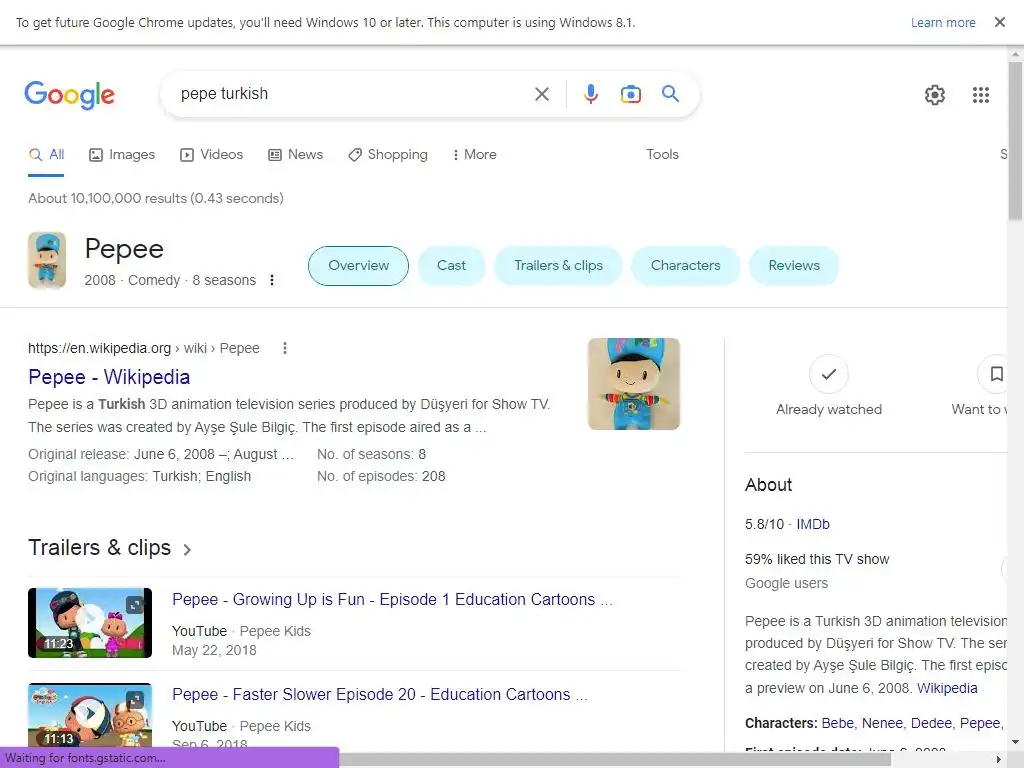Clear the search box with X icon
The width and height of the screenshot is (1024, 768).
[541, 94]
